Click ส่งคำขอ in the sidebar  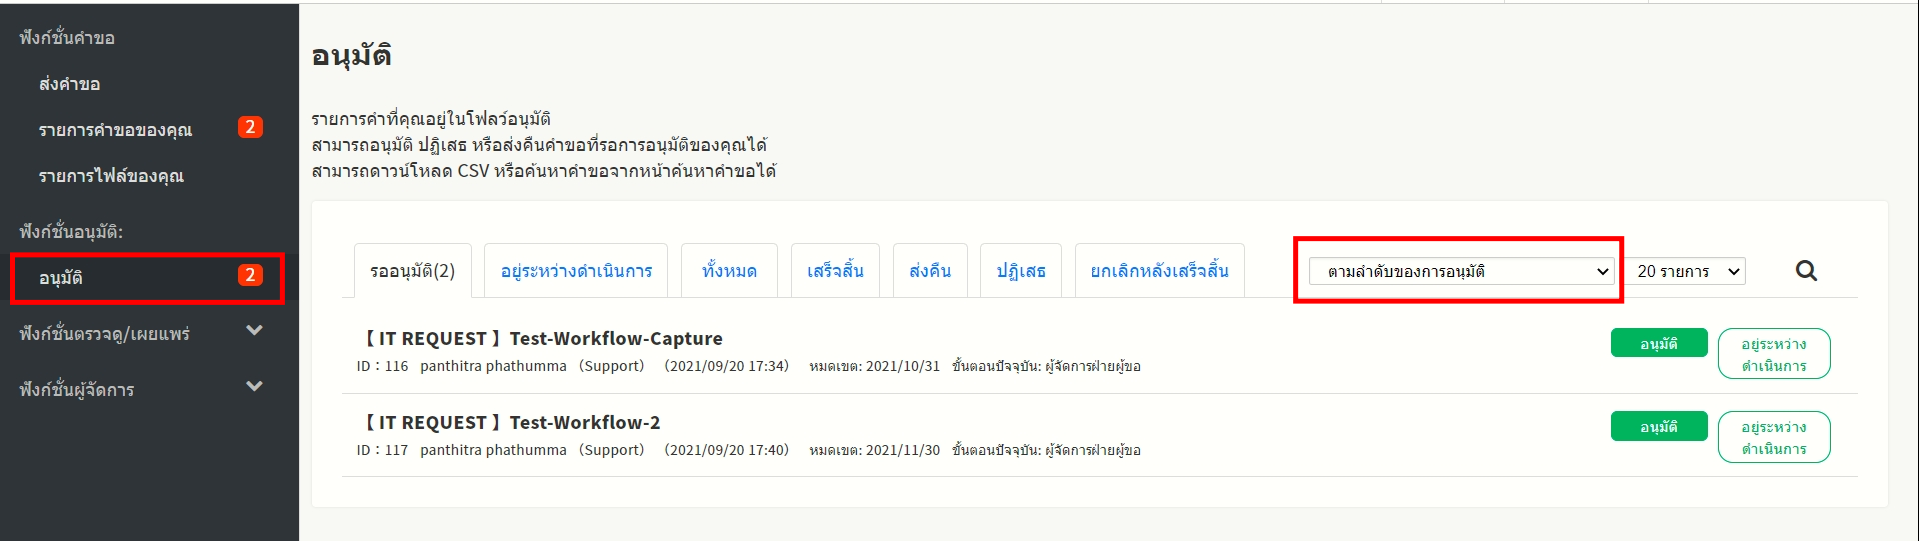pyautogui.click(x=70, y=84)
